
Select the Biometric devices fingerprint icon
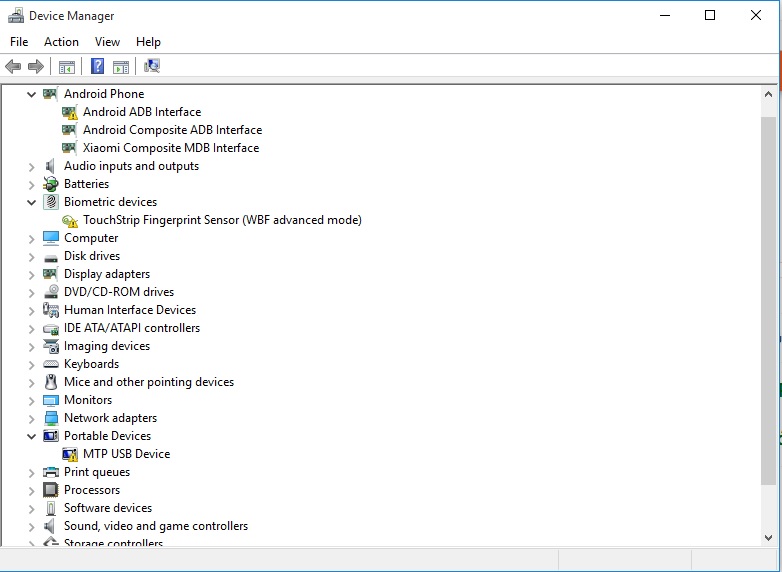(51, 202)
